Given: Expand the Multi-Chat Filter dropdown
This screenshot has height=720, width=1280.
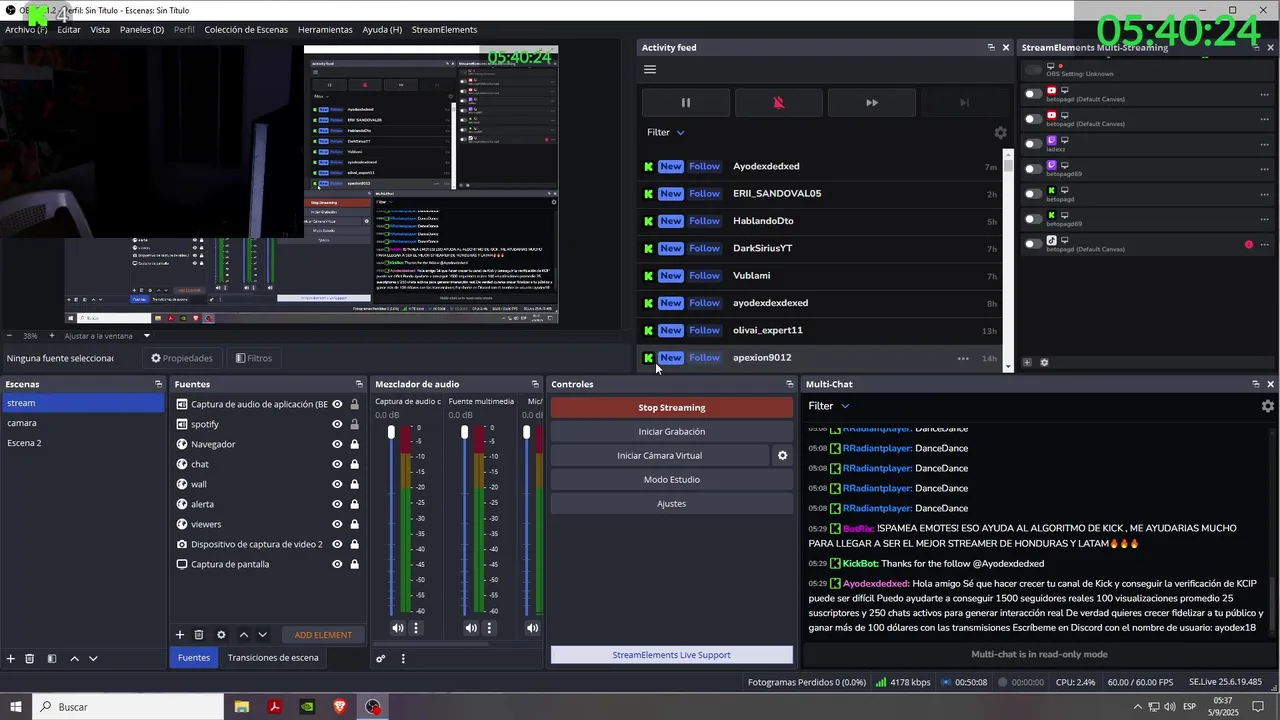Looking at the screenshot, I should (x=829, y=406).
